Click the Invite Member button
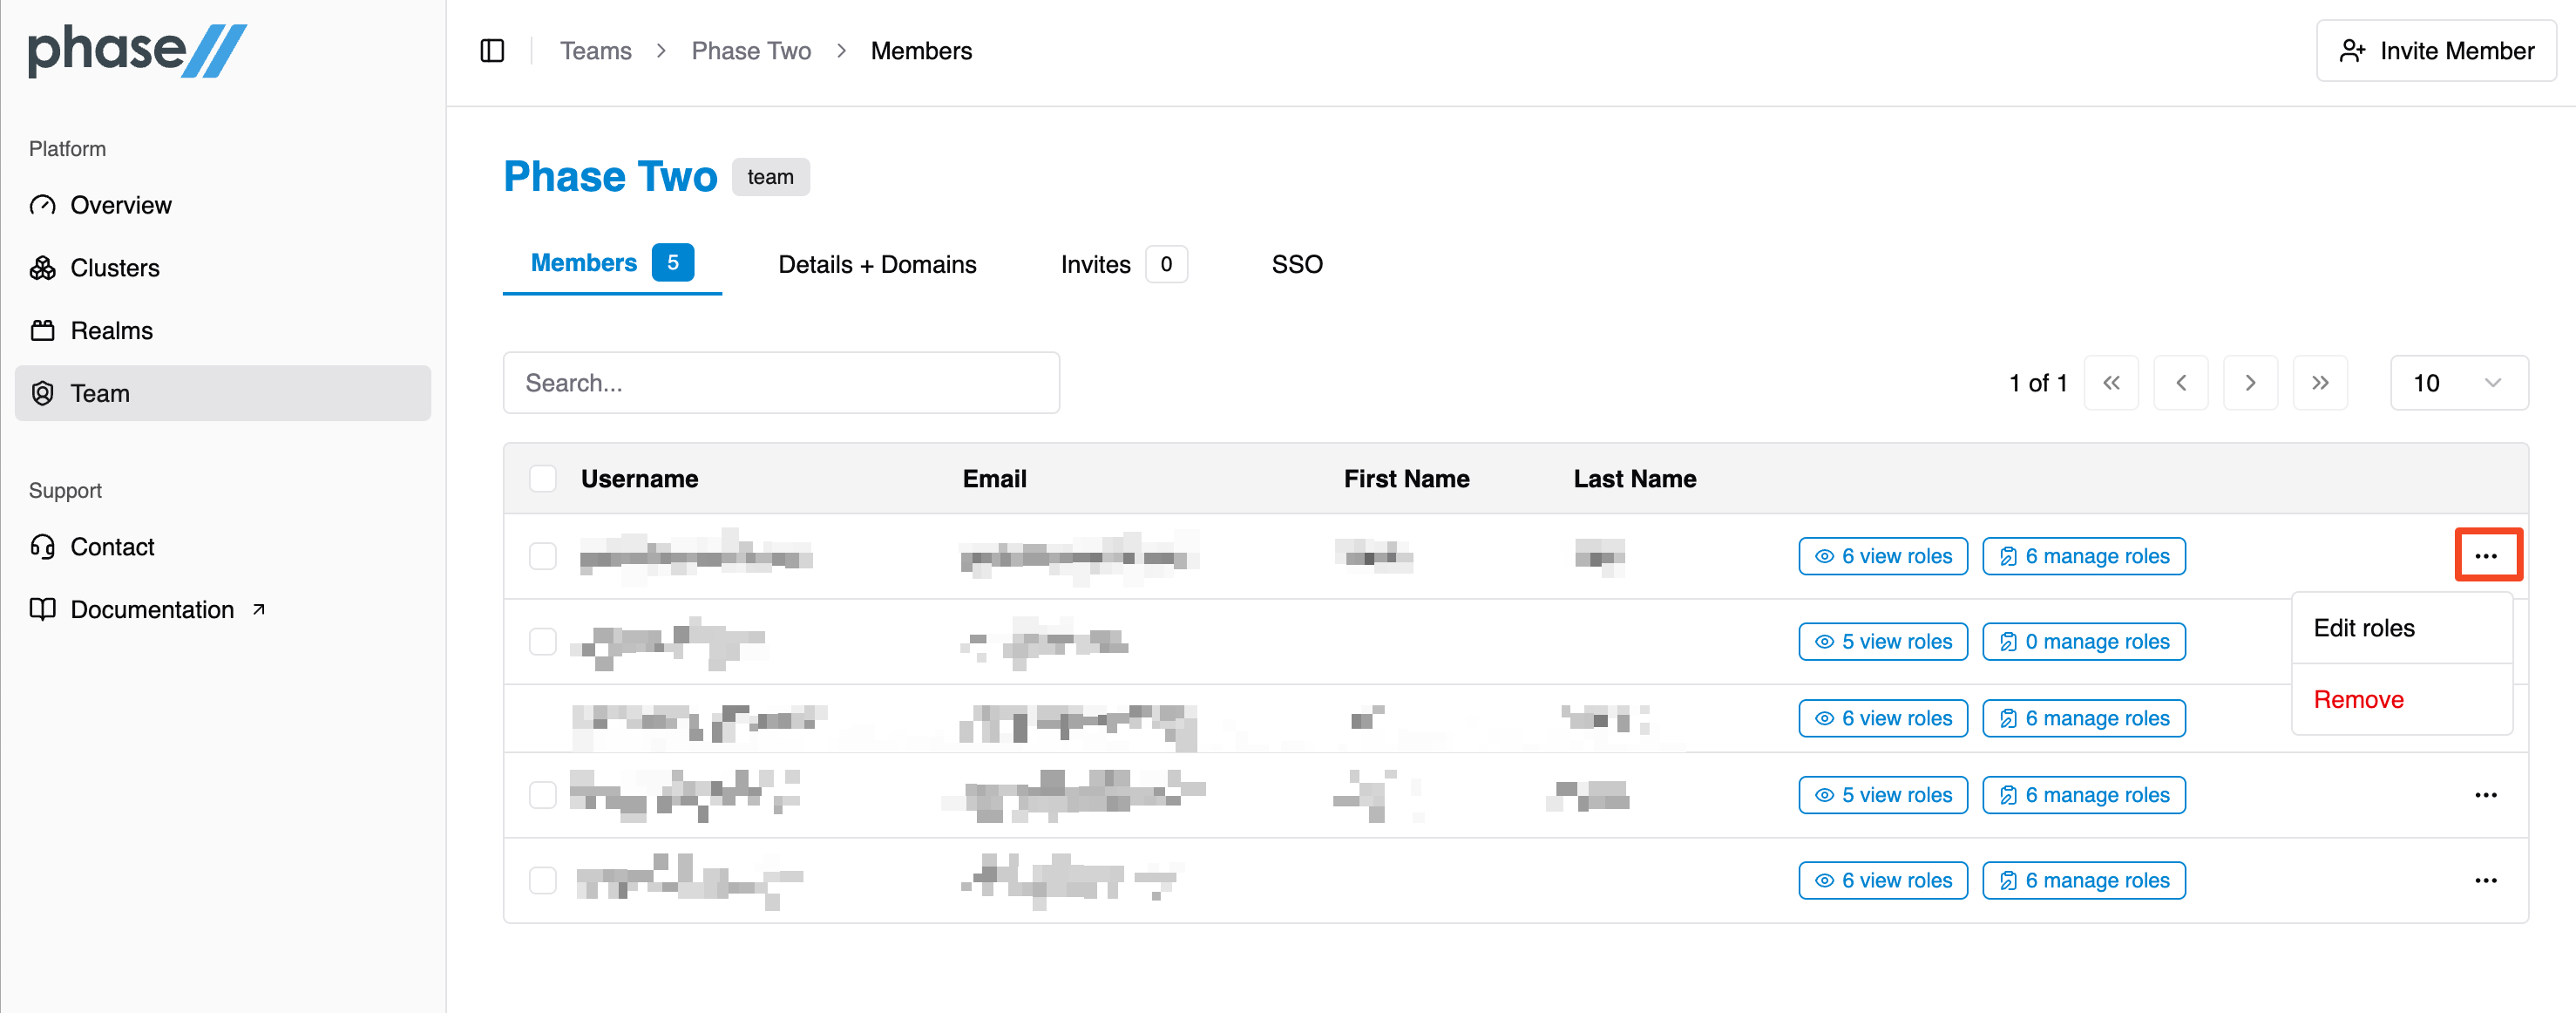Image resolution: width=2576 pixels, height=1013 pixels. pos(2436,51)
